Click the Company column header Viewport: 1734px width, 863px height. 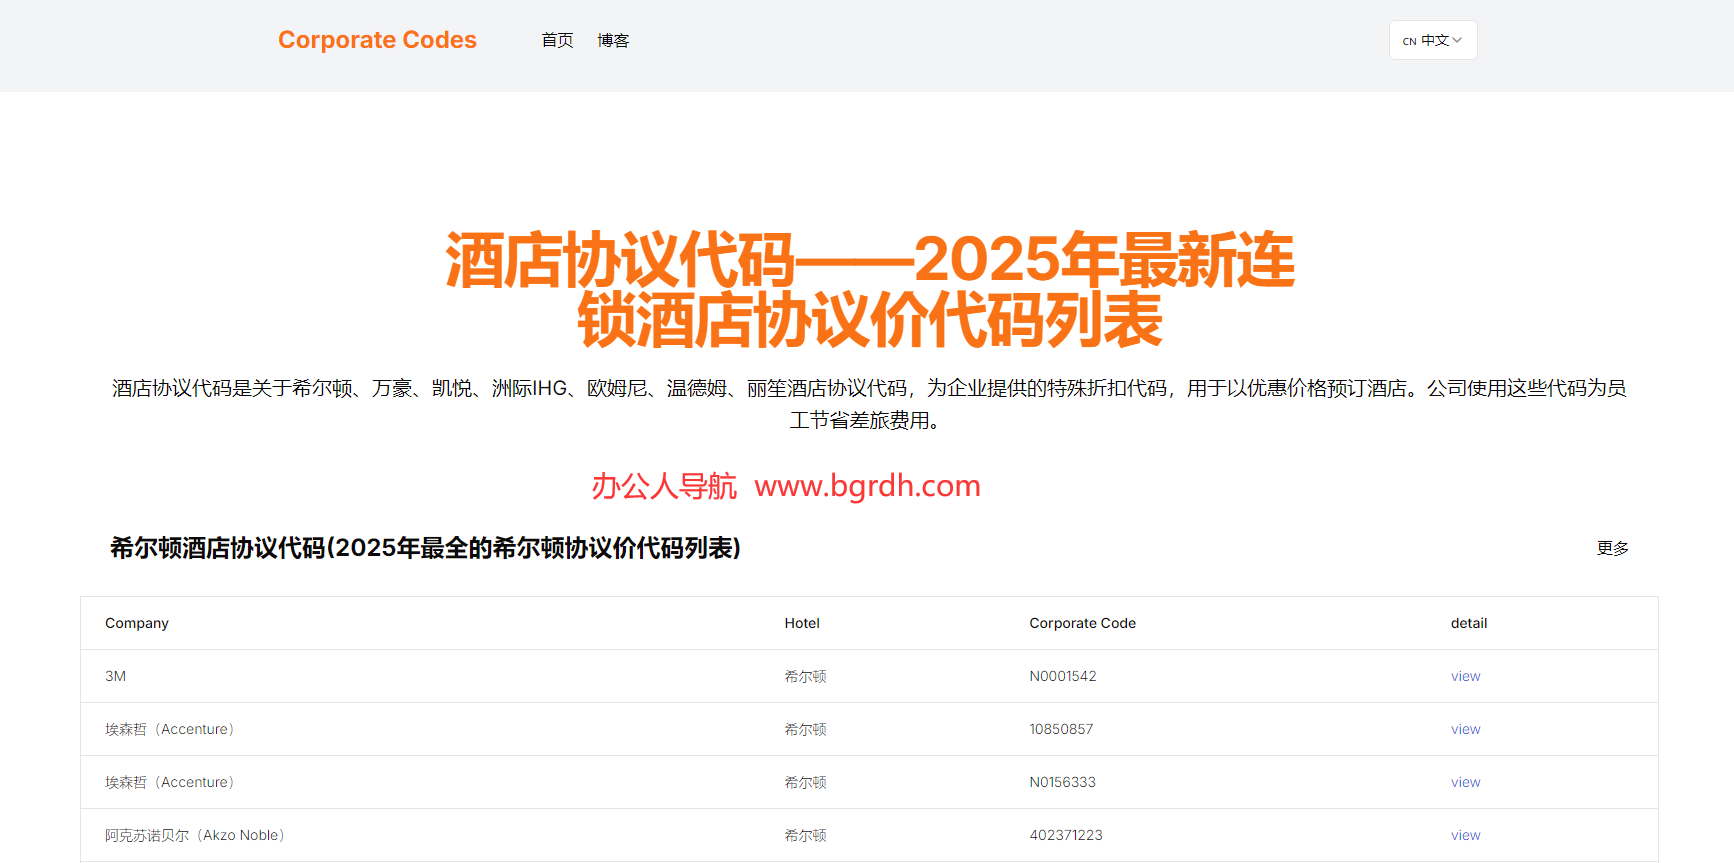[x=137, y=623]
